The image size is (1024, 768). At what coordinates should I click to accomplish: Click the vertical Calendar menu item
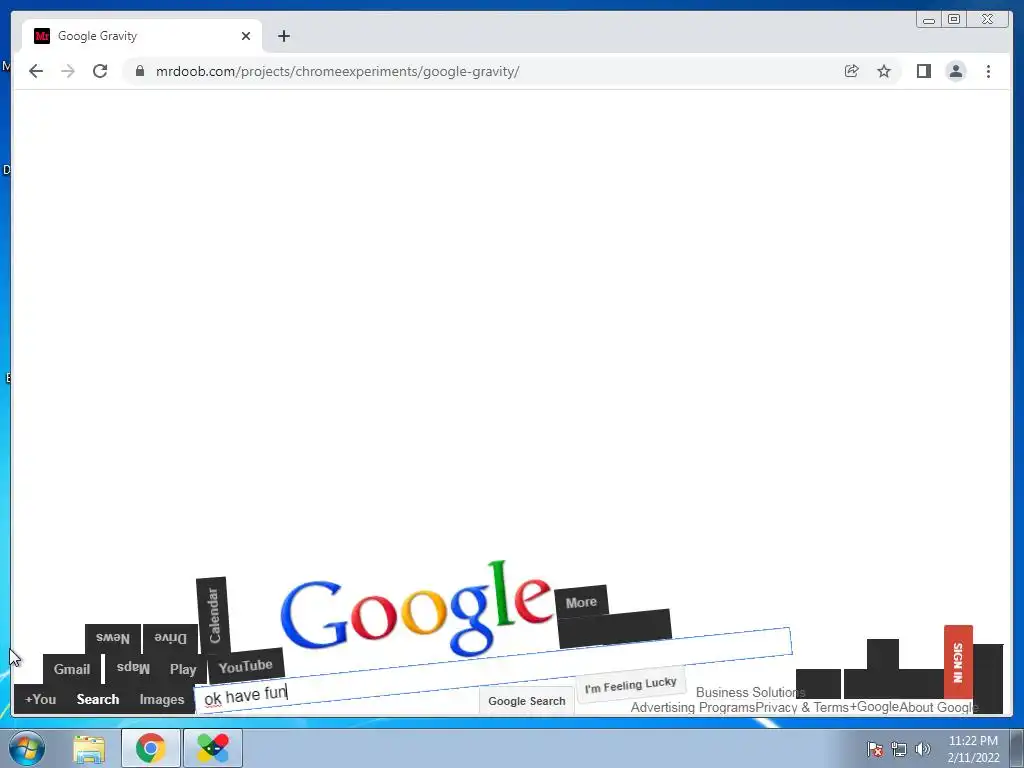(213, 615)
